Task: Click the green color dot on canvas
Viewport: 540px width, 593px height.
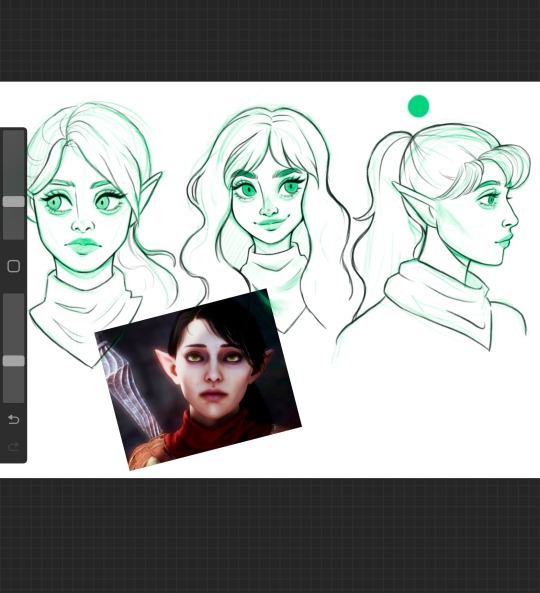Action: click(x=418, y=106)
